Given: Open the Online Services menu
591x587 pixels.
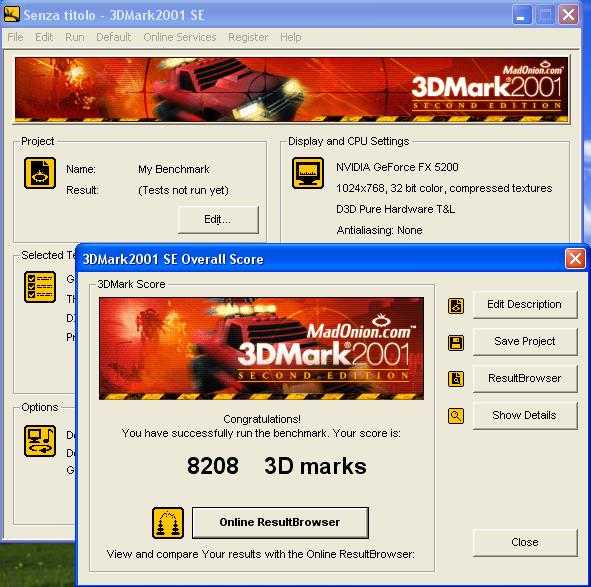Looking at the screenshot, I should (180, 37).
